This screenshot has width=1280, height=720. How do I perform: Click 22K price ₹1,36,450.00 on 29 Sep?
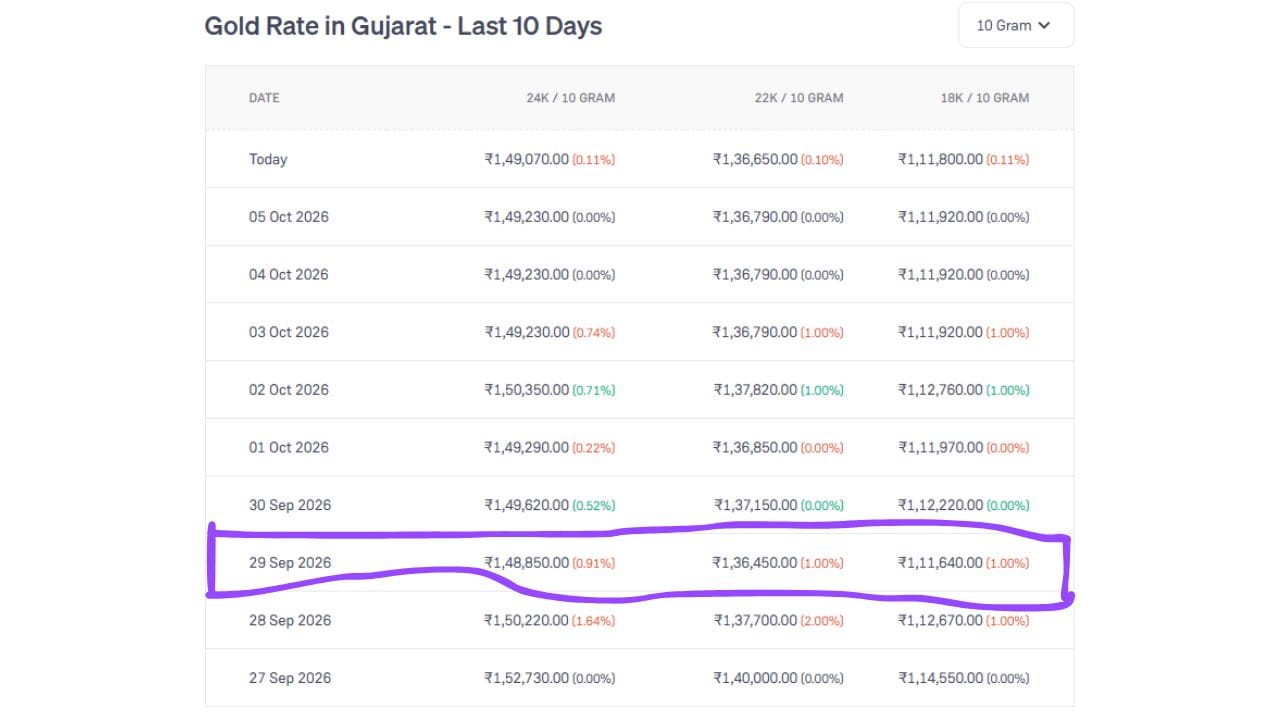755,563
